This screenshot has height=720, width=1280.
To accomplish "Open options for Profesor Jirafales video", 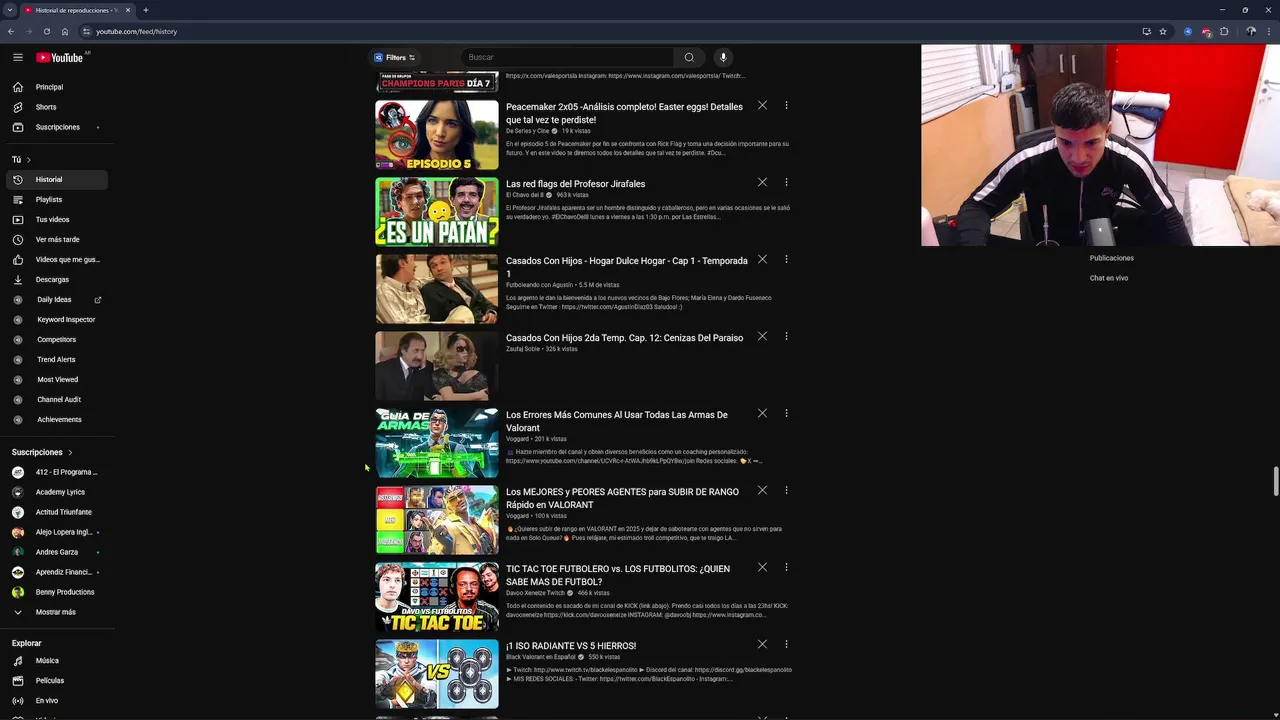I will point(786,182).
